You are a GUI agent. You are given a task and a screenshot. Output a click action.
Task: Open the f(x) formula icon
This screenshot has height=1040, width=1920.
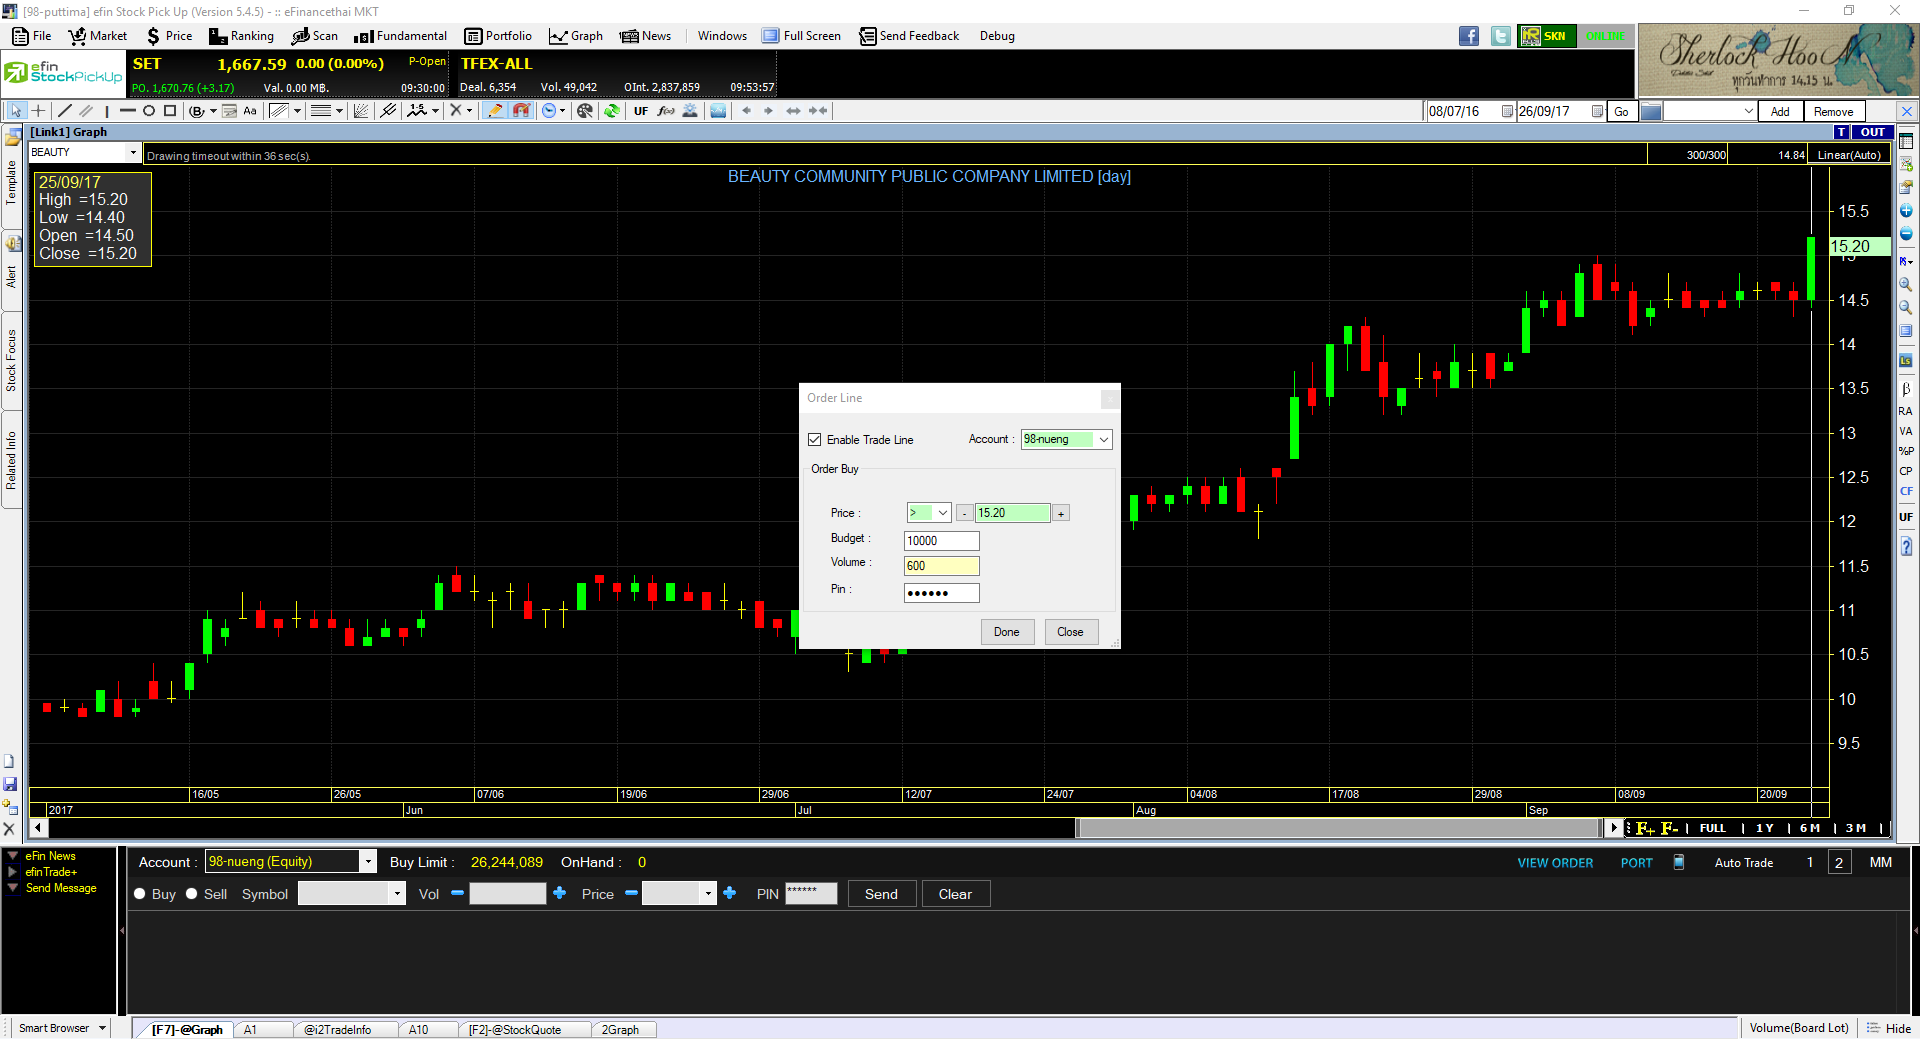pyautogui.click(x=666, y=111)
